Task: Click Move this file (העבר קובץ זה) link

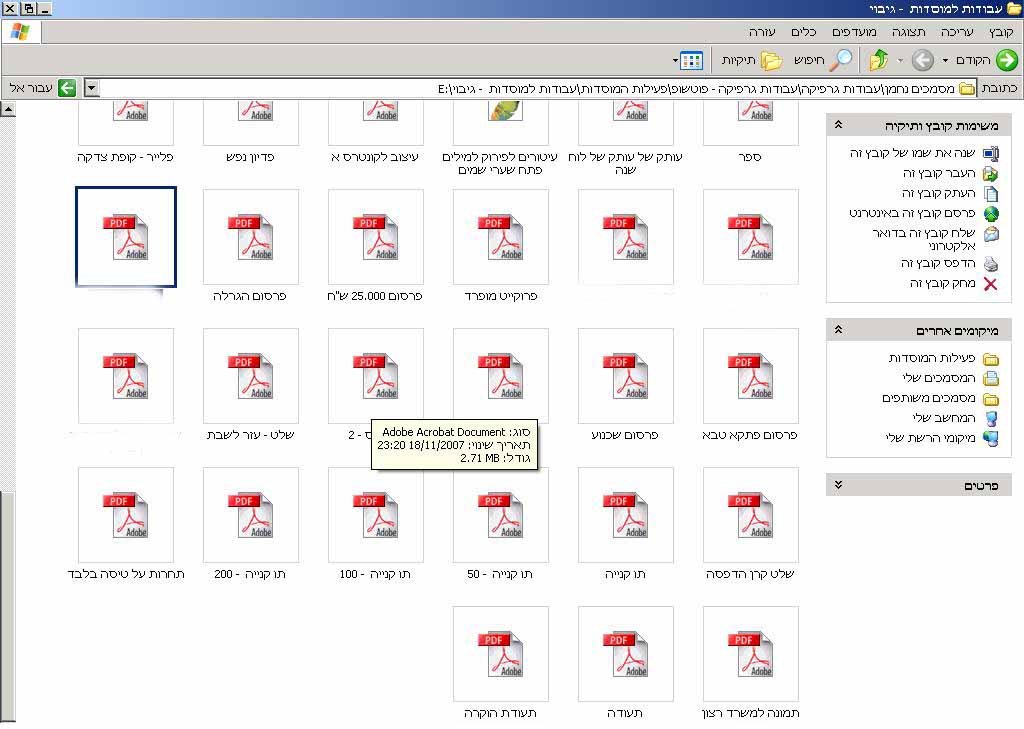Action: click(939, 173)
